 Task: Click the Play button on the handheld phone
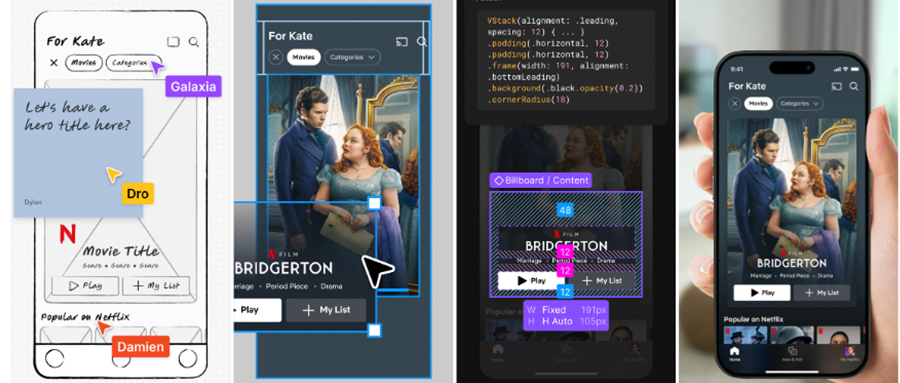click(x=762, y=293)
